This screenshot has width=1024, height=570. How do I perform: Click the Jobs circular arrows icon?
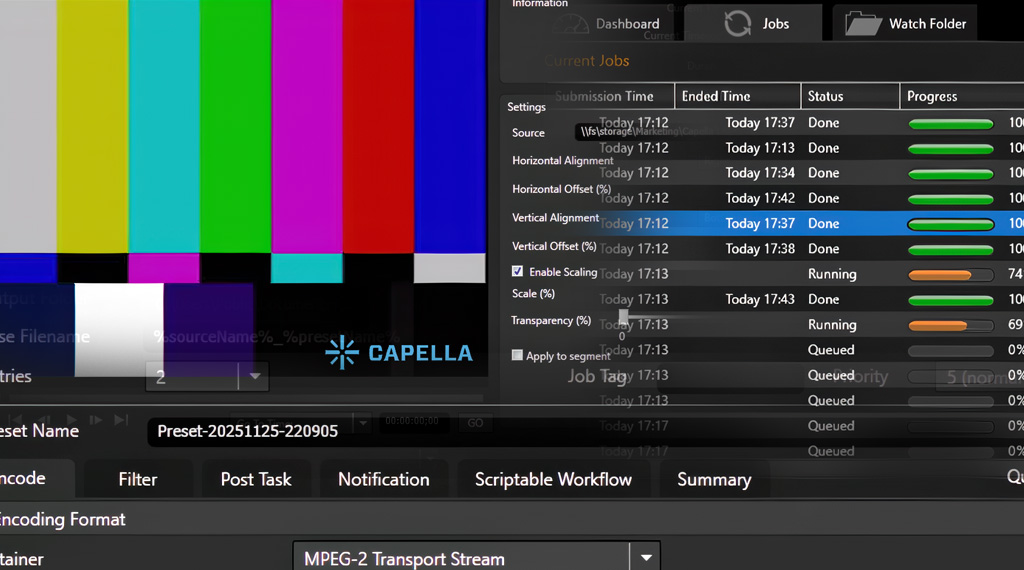tap(738, 23)
